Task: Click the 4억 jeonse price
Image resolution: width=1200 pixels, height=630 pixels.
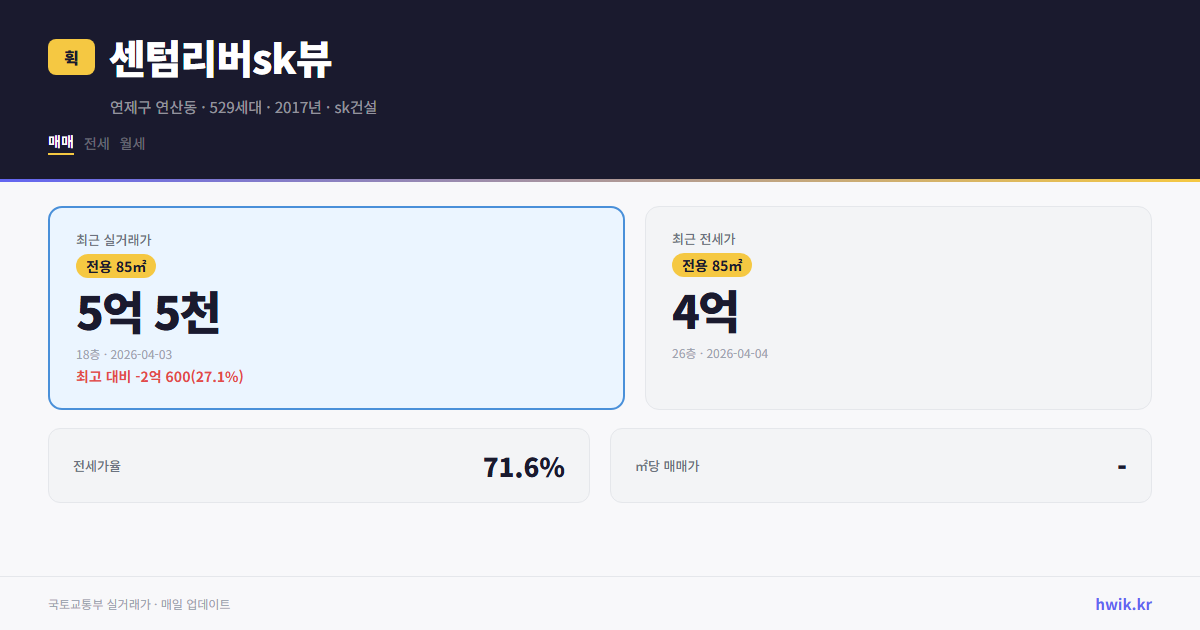Action: pyautogui.click(x=706, y=311)
